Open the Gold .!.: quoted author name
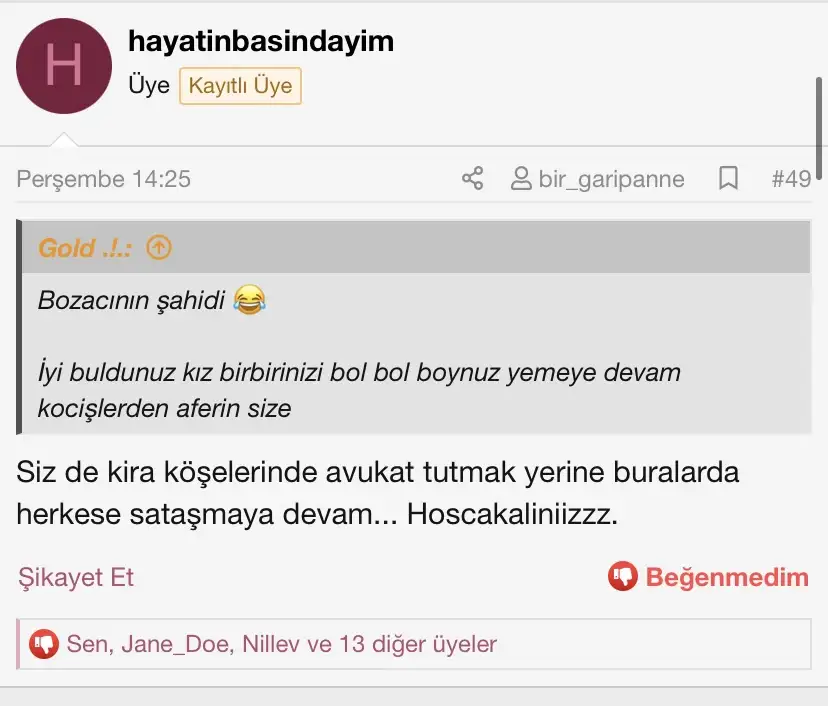The image size is (828, 706). [x=84, y=248]
